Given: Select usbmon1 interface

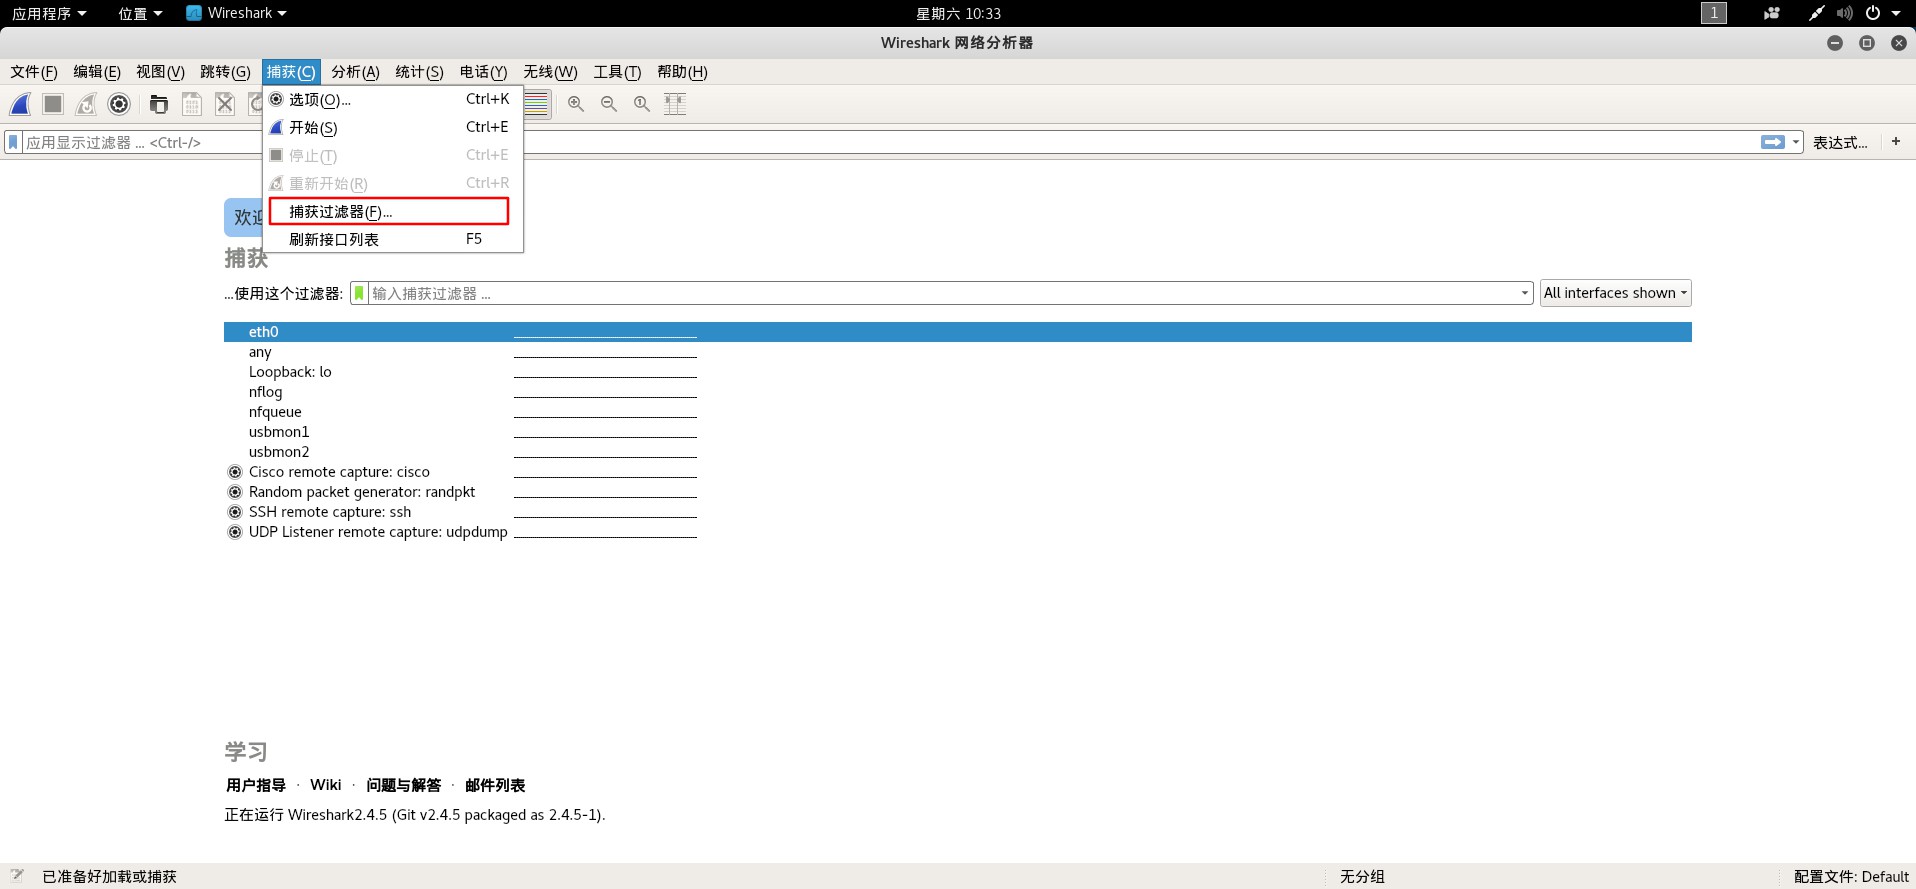Looking at the screenshot, I should [x=279, y=432].
